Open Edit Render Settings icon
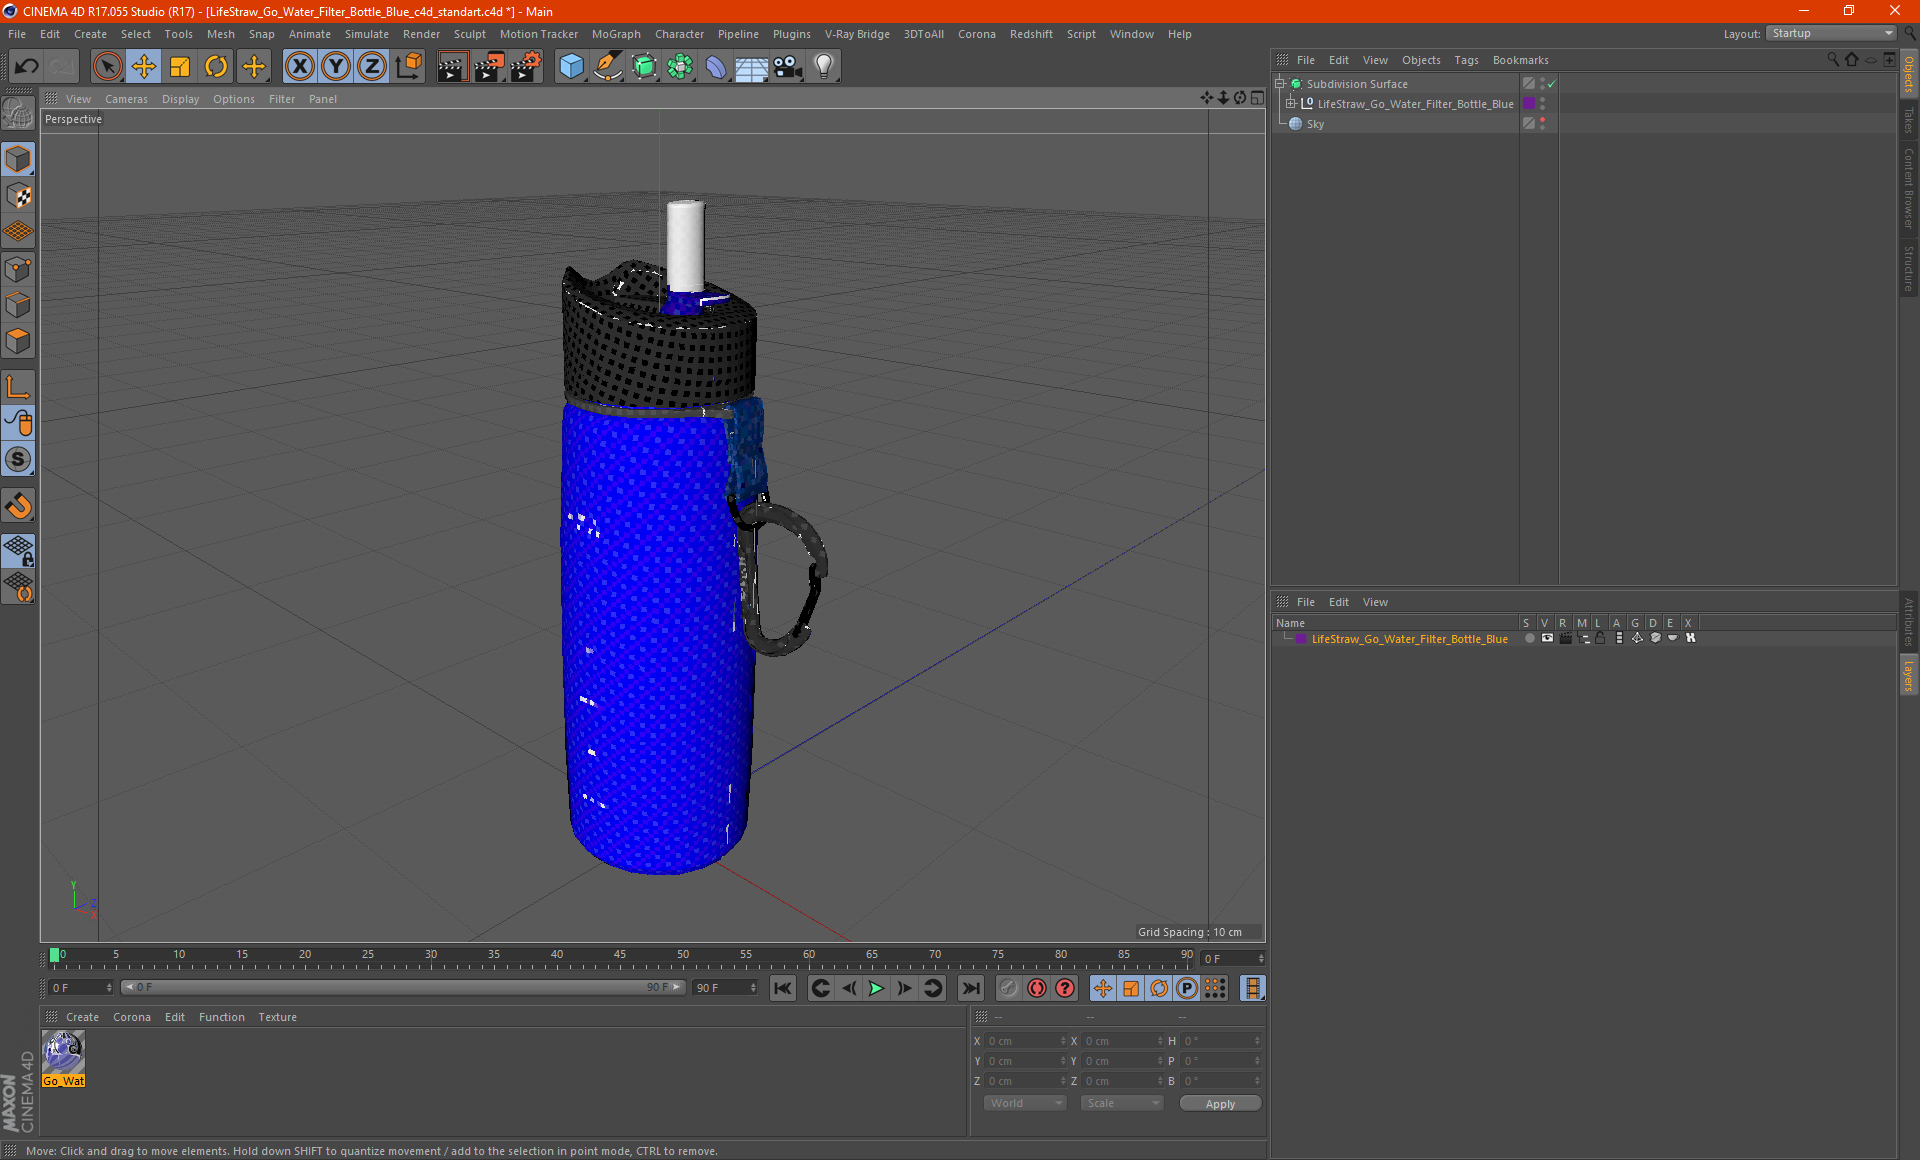The width and height of the screenshot is (1920, 1160). (525, 67)
